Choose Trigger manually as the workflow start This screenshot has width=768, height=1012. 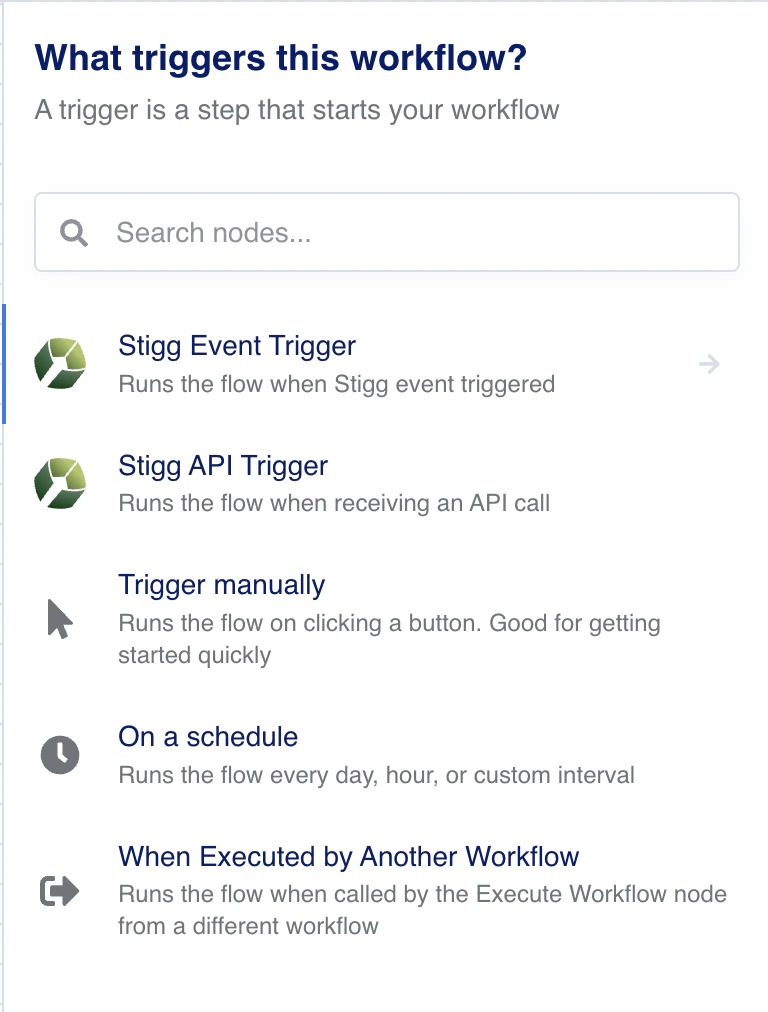click(221, 585)
